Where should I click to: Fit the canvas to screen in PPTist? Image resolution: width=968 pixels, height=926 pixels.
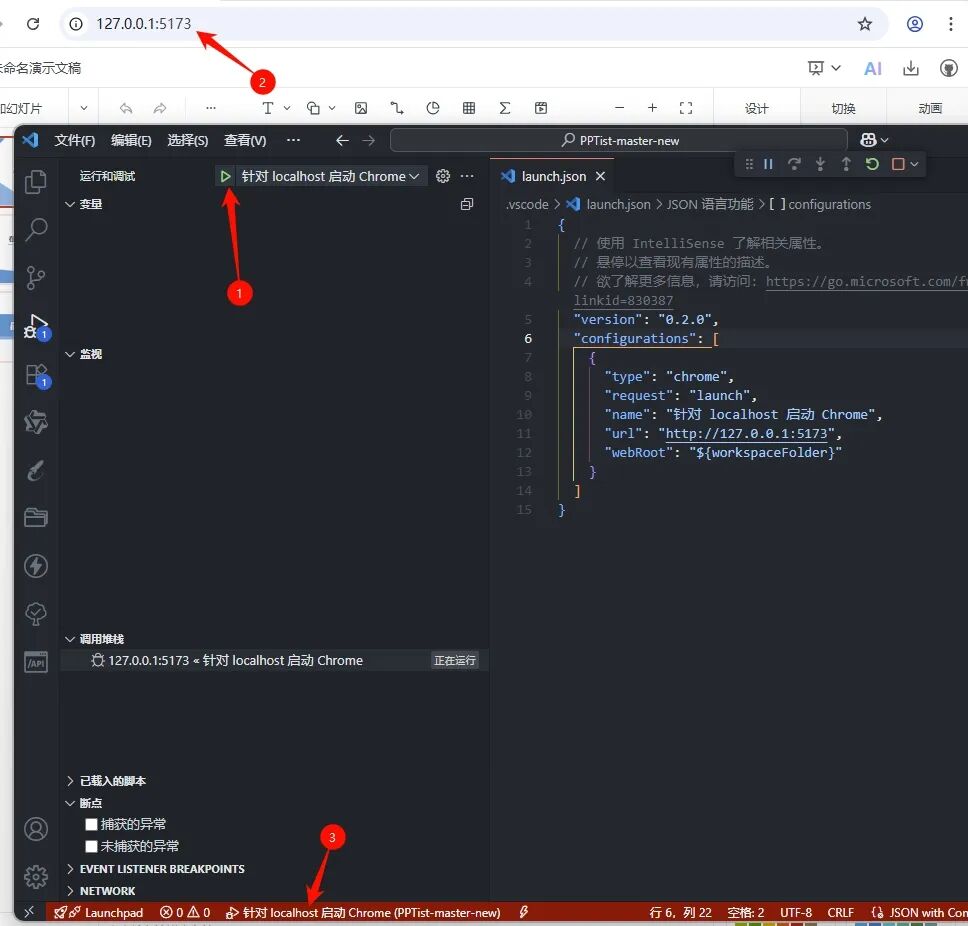[x=685, y=108]
